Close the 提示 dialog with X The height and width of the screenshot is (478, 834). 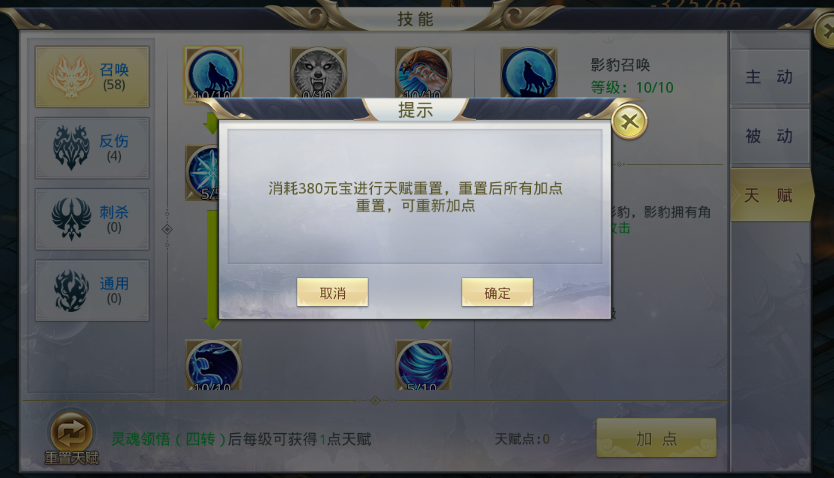pyautogui.click(x=629, y=122)
